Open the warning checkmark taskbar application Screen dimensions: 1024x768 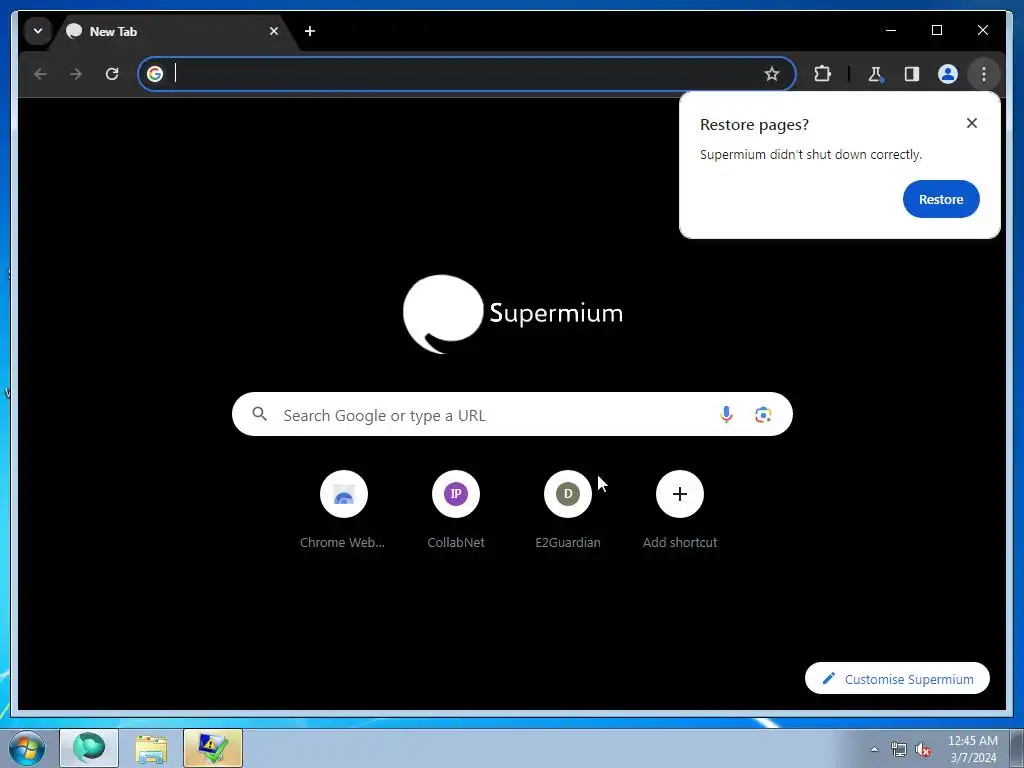pyautogui.click(x=213, y=748)
